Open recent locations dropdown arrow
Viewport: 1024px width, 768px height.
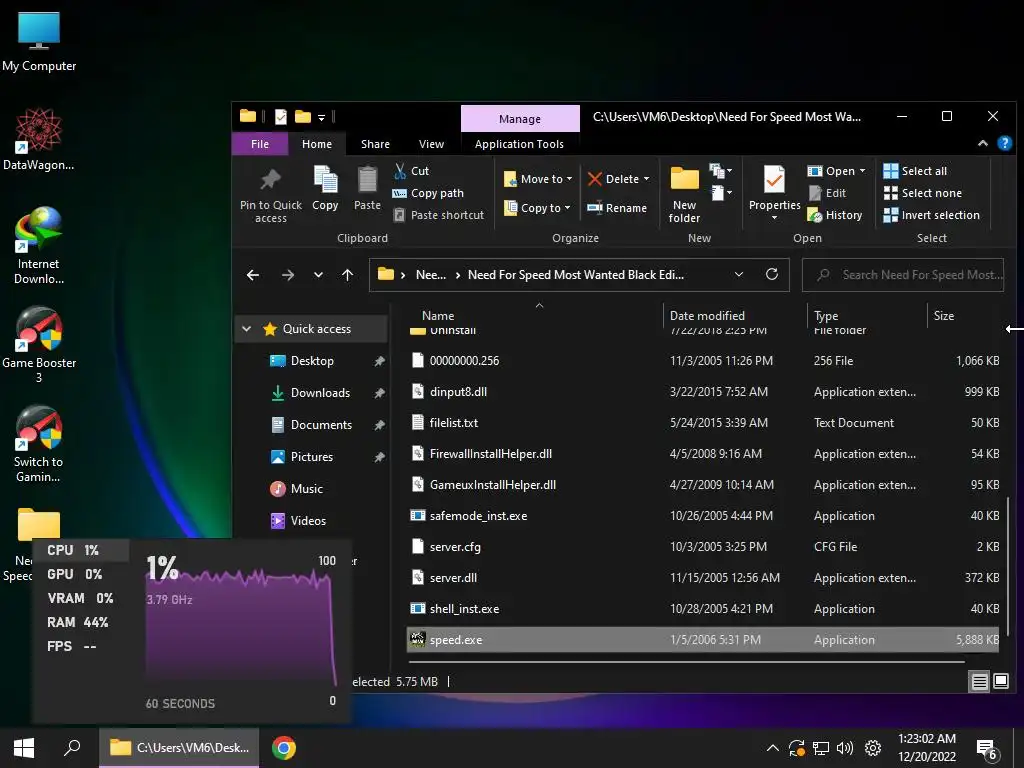tap(318, 275)
